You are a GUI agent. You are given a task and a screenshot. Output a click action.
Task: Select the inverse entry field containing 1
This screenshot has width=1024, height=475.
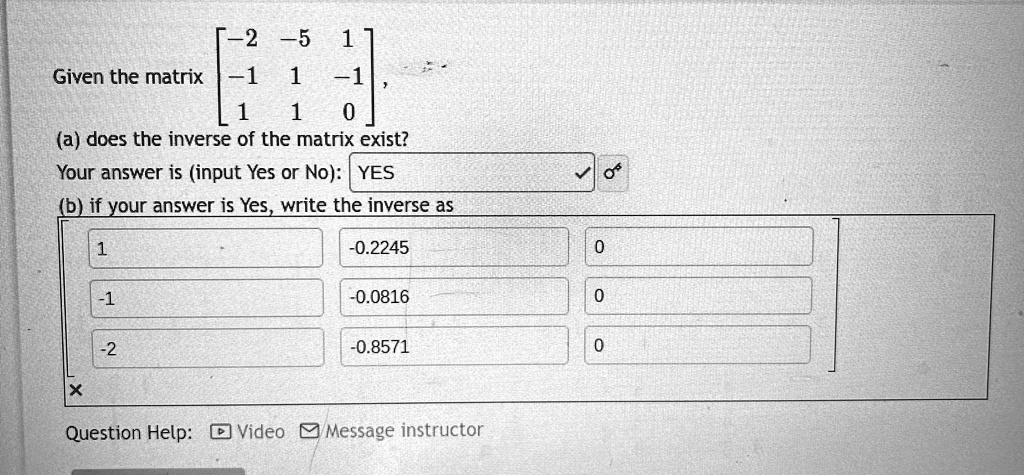pos(206,248)
